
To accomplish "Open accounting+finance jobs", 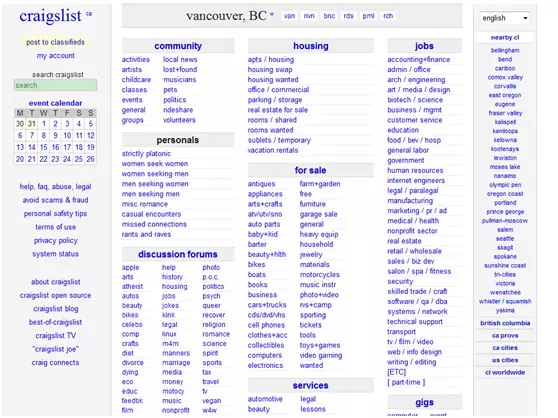I will coord(419,59).
